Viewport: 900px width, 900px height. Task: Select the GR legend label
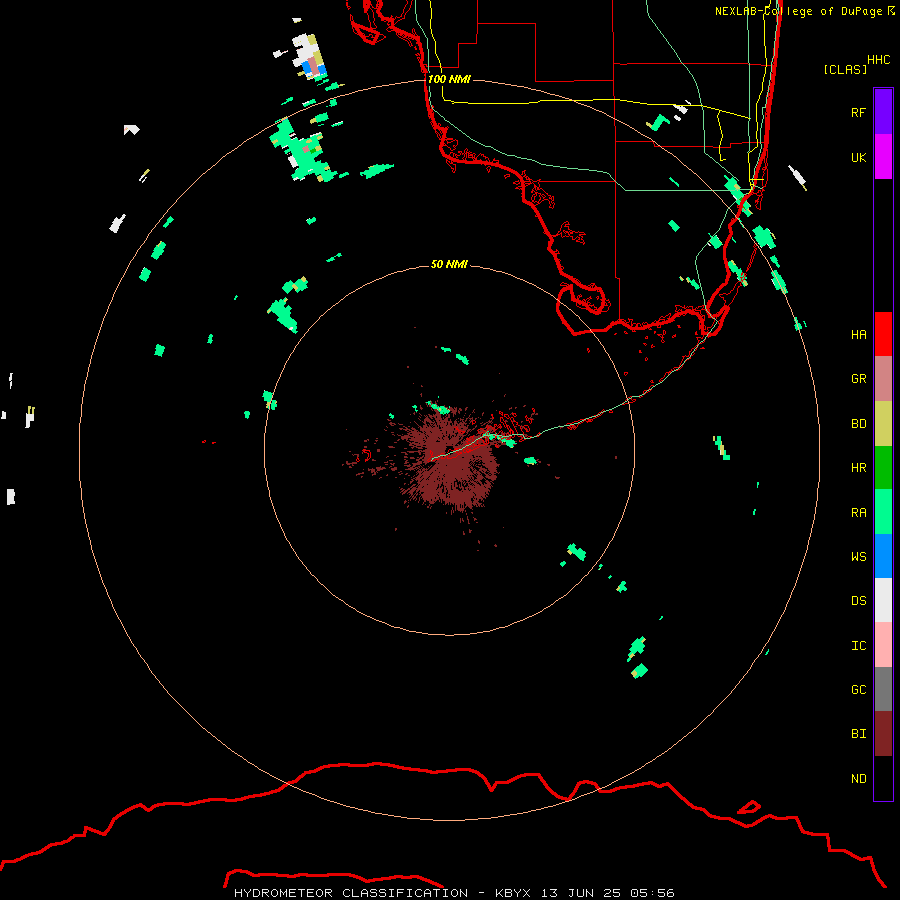click(858, 379)
